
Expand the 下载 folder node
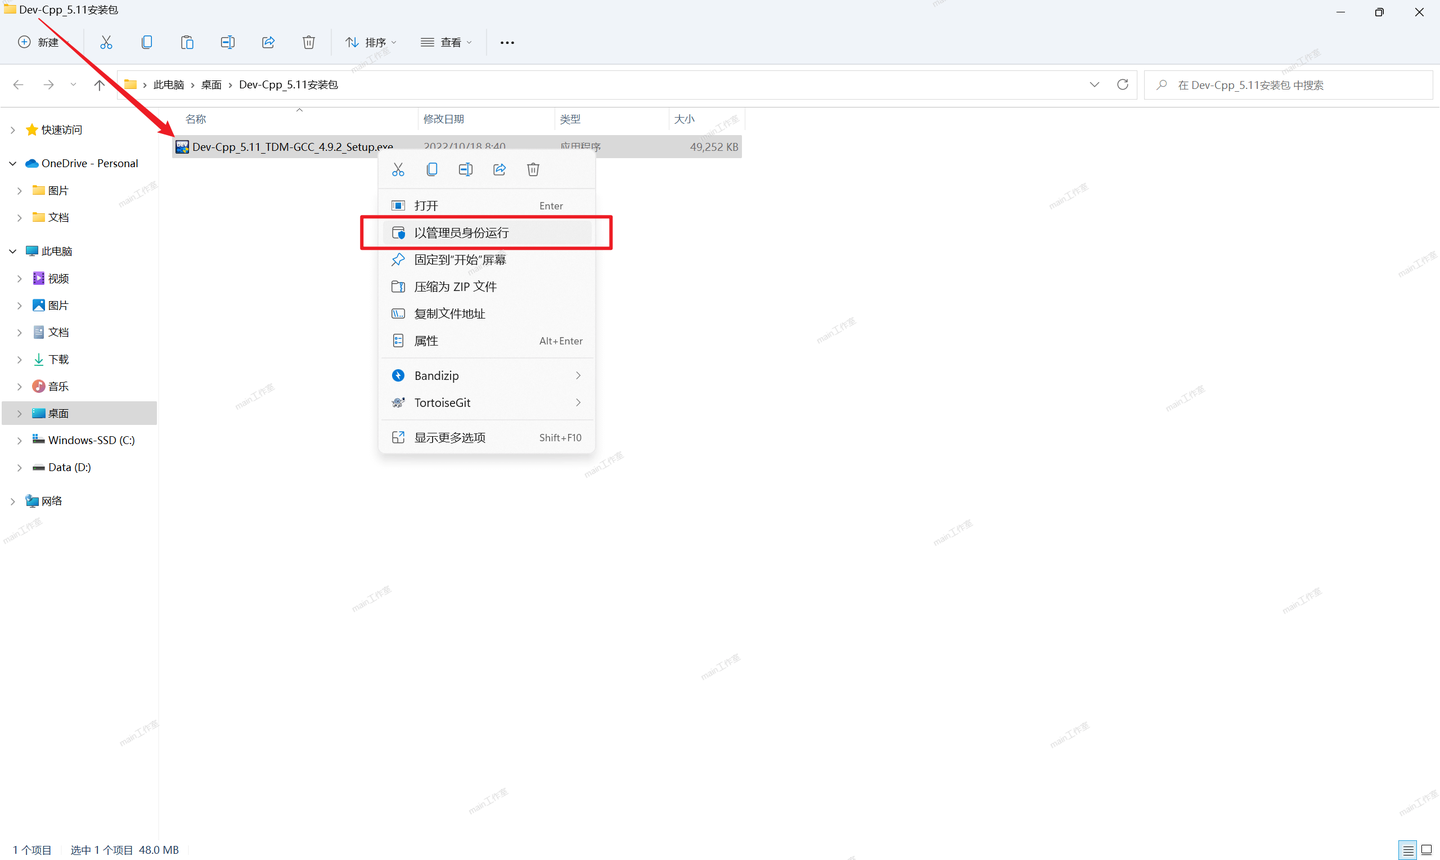pyautogui.click(x=20, y=359)
